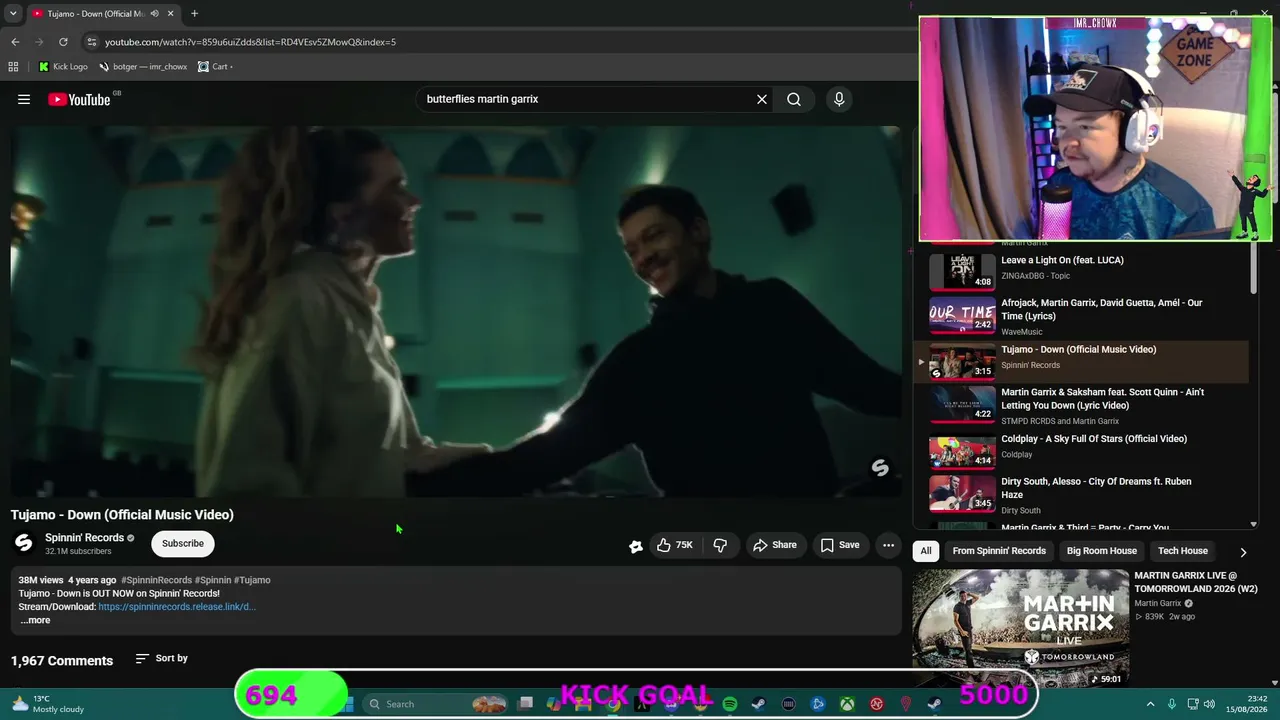Image resolution: width=1280 pixels, height=720 pixels.
Task: Share the Tujamo video
Action: (775, 545)
